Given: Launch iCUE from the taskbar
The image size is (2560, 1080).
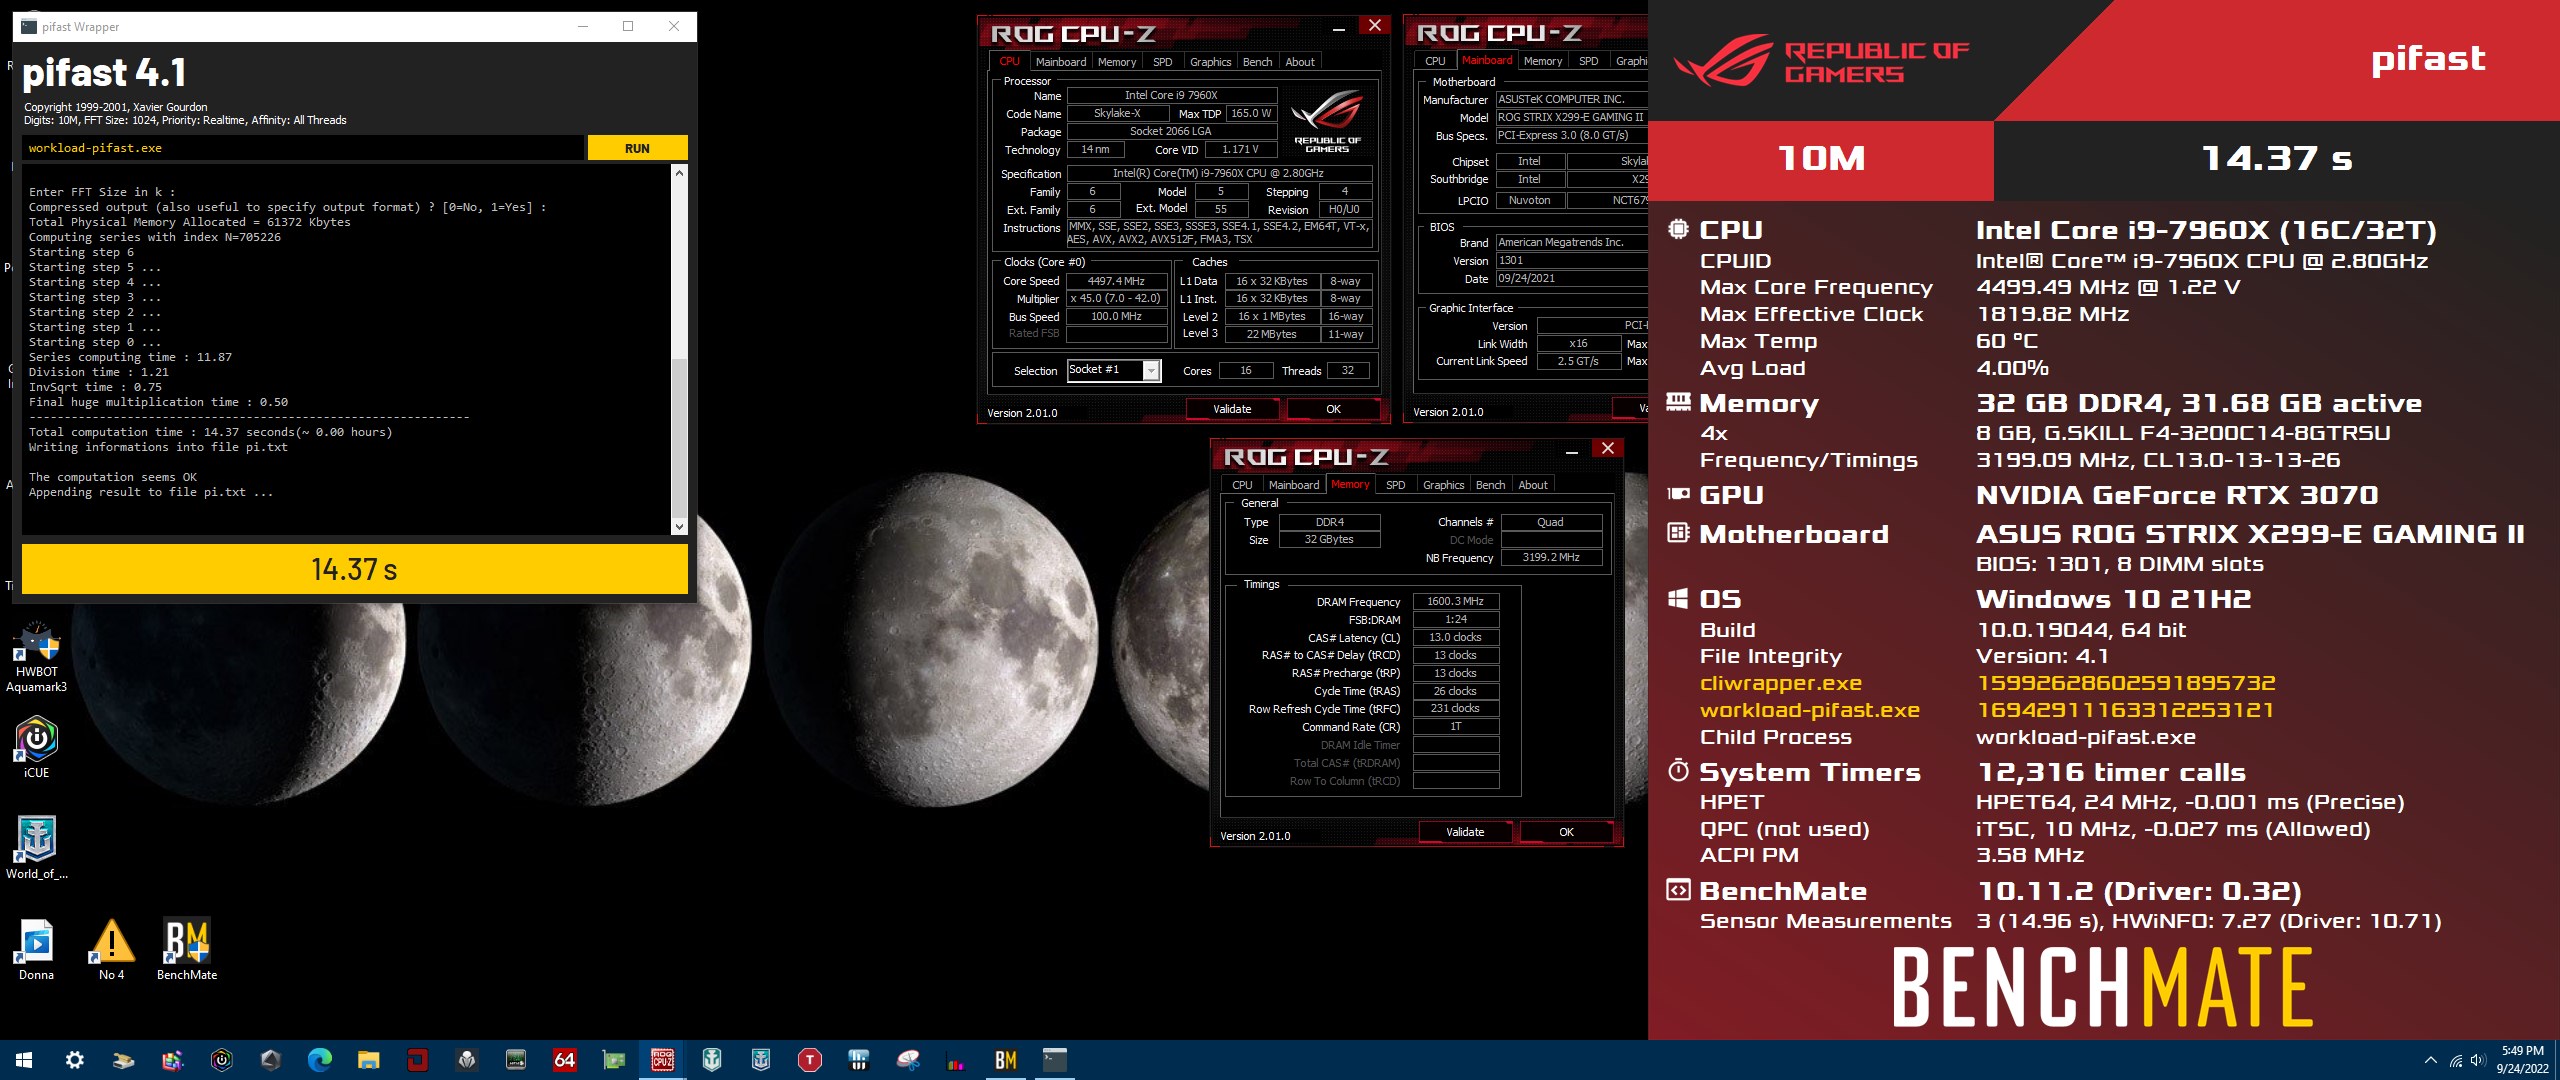Looking at the screenshot, I should click(x=222, y=1060).
